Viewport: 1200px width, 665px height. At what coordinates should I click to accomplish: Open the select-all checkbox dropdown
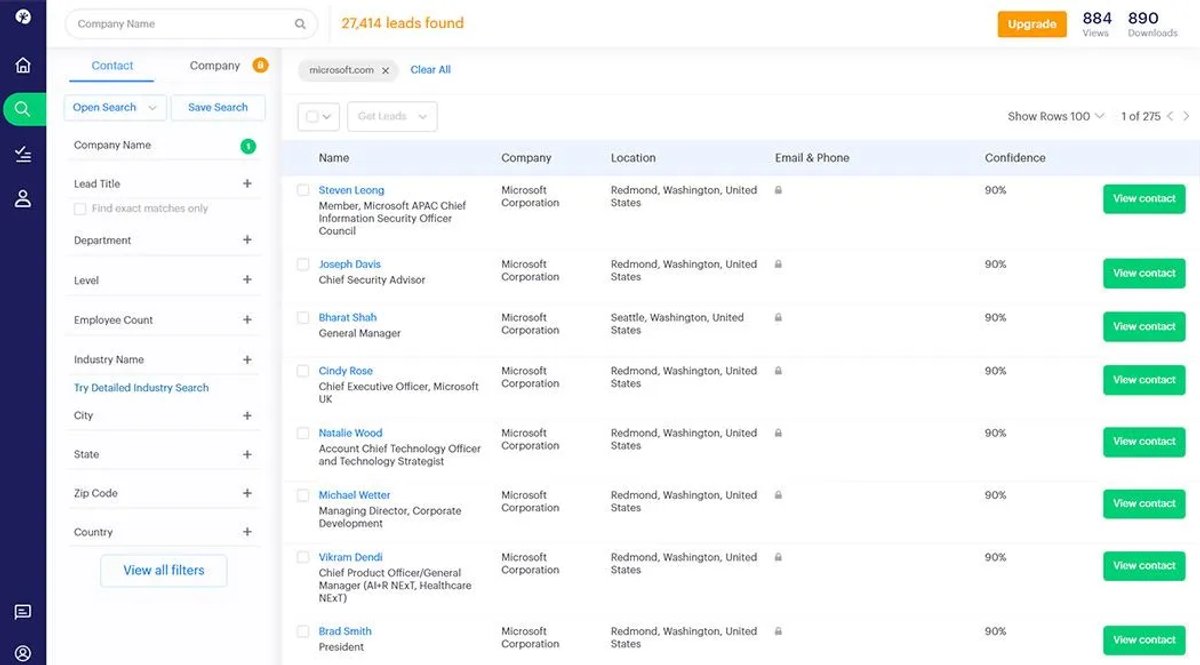click(319, 116)
